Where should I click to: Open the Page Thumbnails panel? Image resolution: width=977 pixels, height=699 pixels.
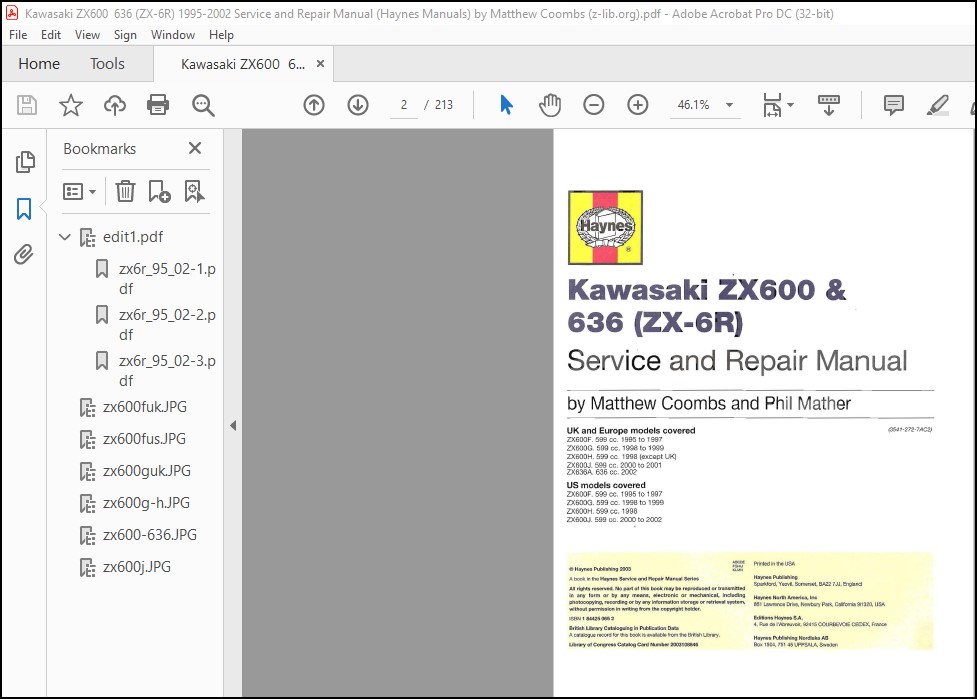tap(25, 162)
